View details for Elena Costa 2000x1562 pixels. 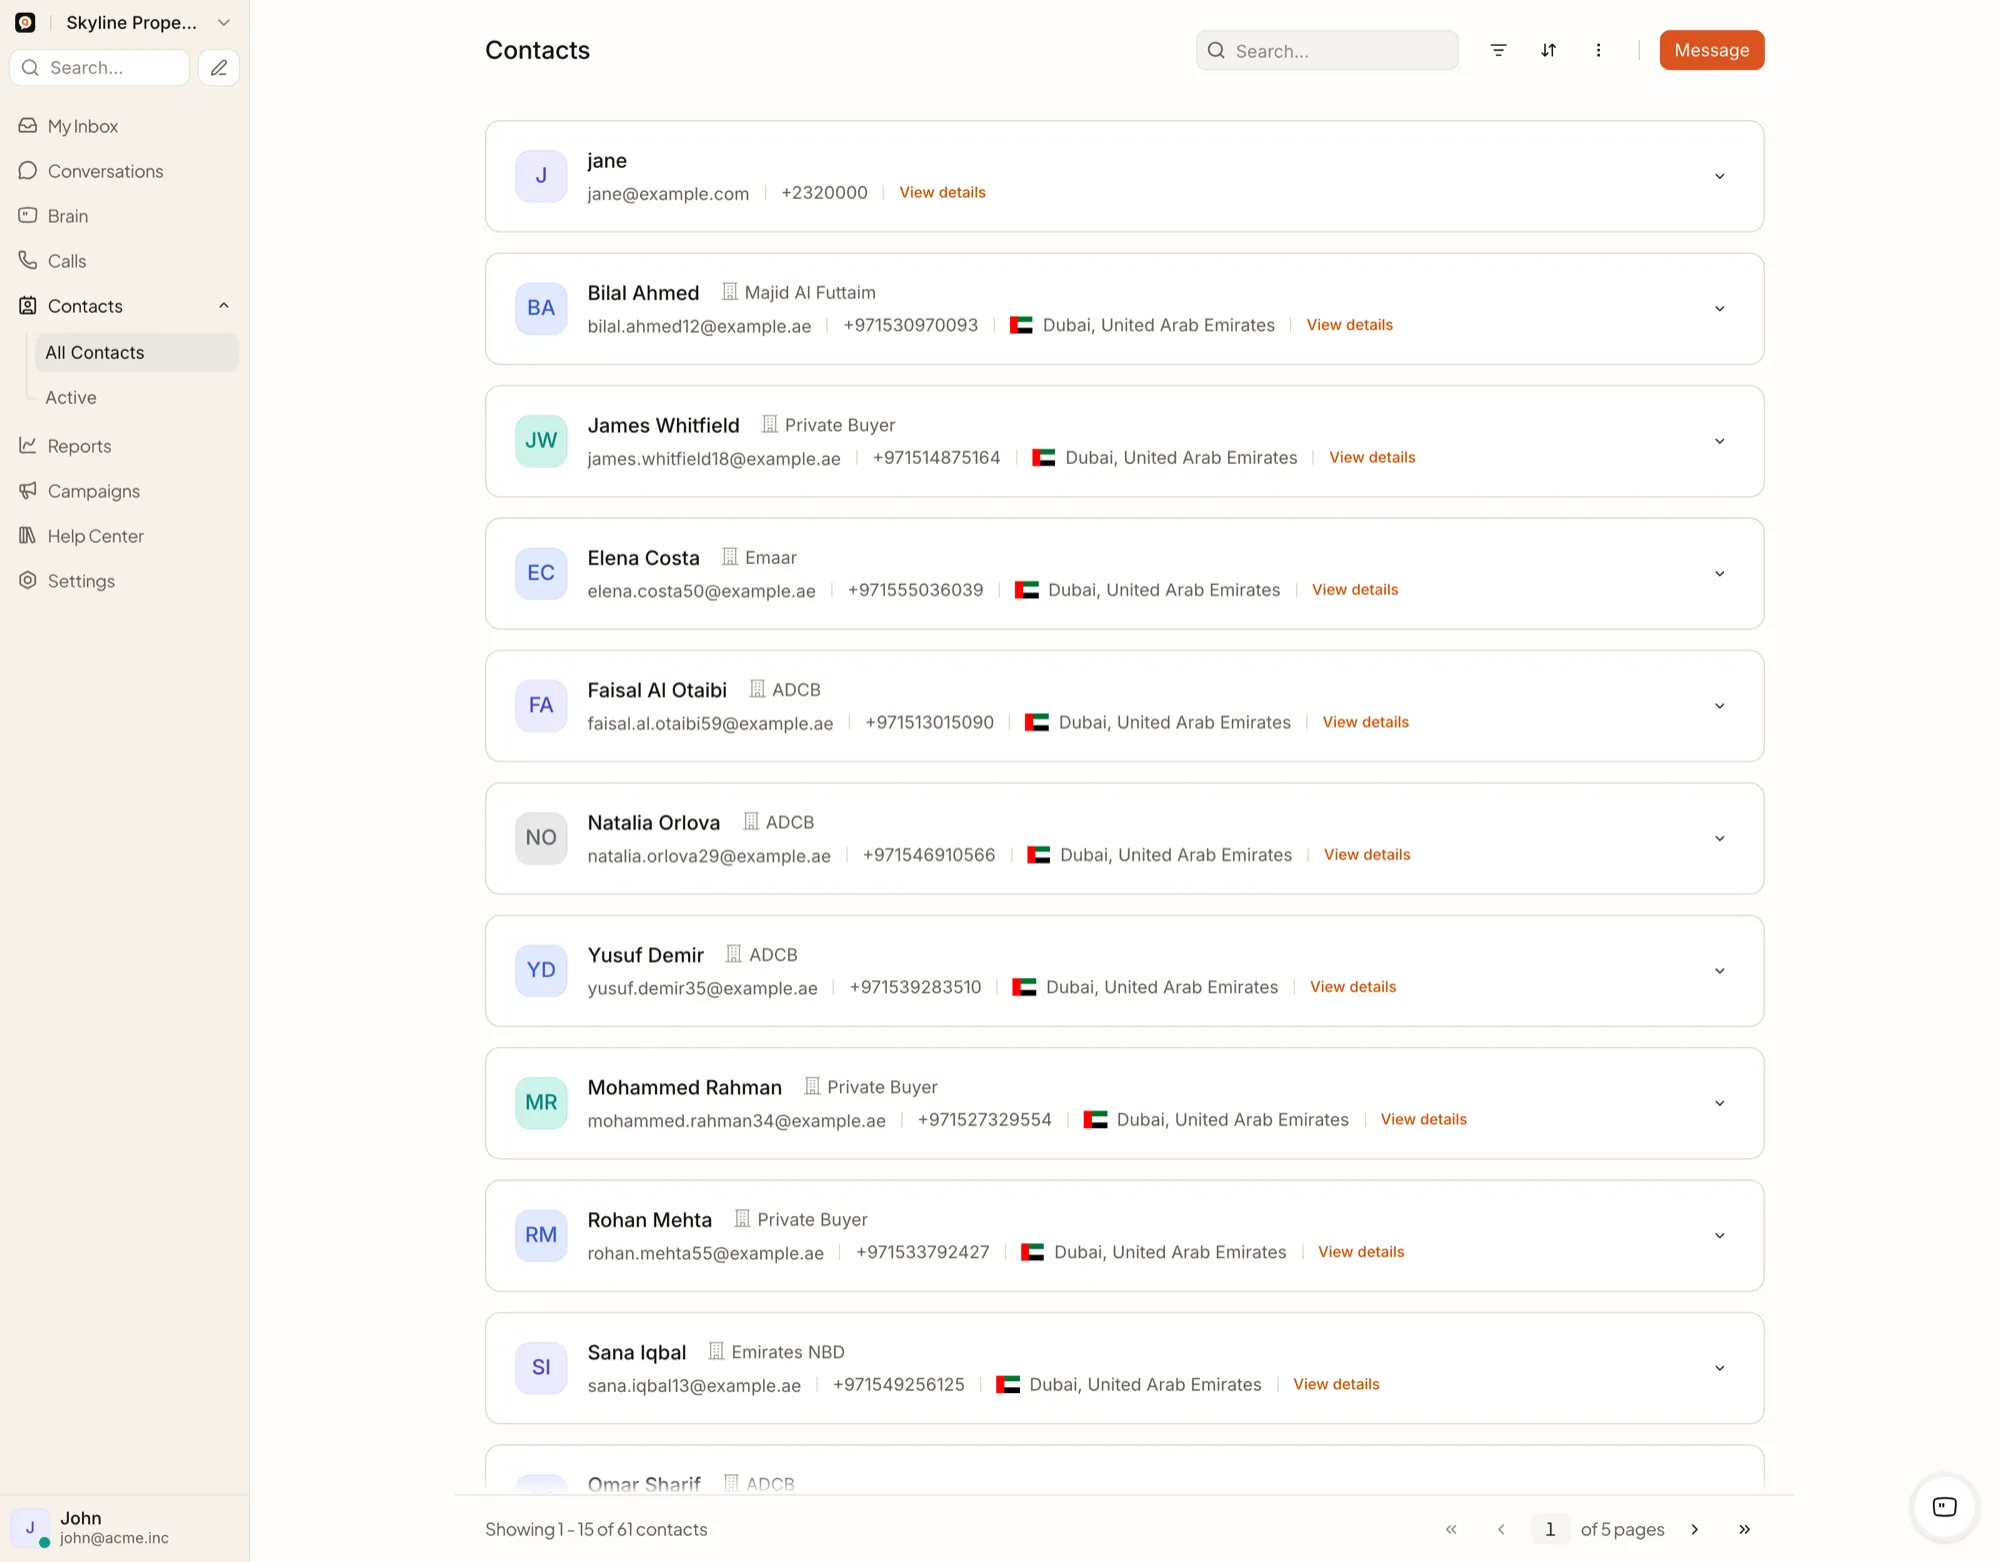pos(1355,590)
